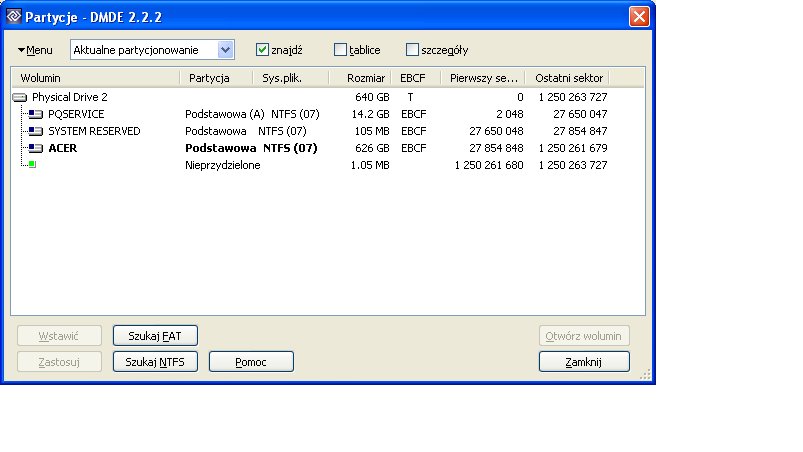This screenshot has height=452, width=803.
Task: Click the Wolumin column header
Action: pos(95,78)
